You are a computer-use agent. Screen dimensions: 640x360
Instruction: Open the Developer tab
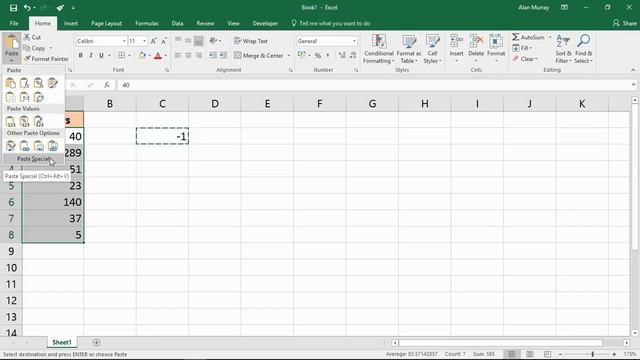[265, 23]
